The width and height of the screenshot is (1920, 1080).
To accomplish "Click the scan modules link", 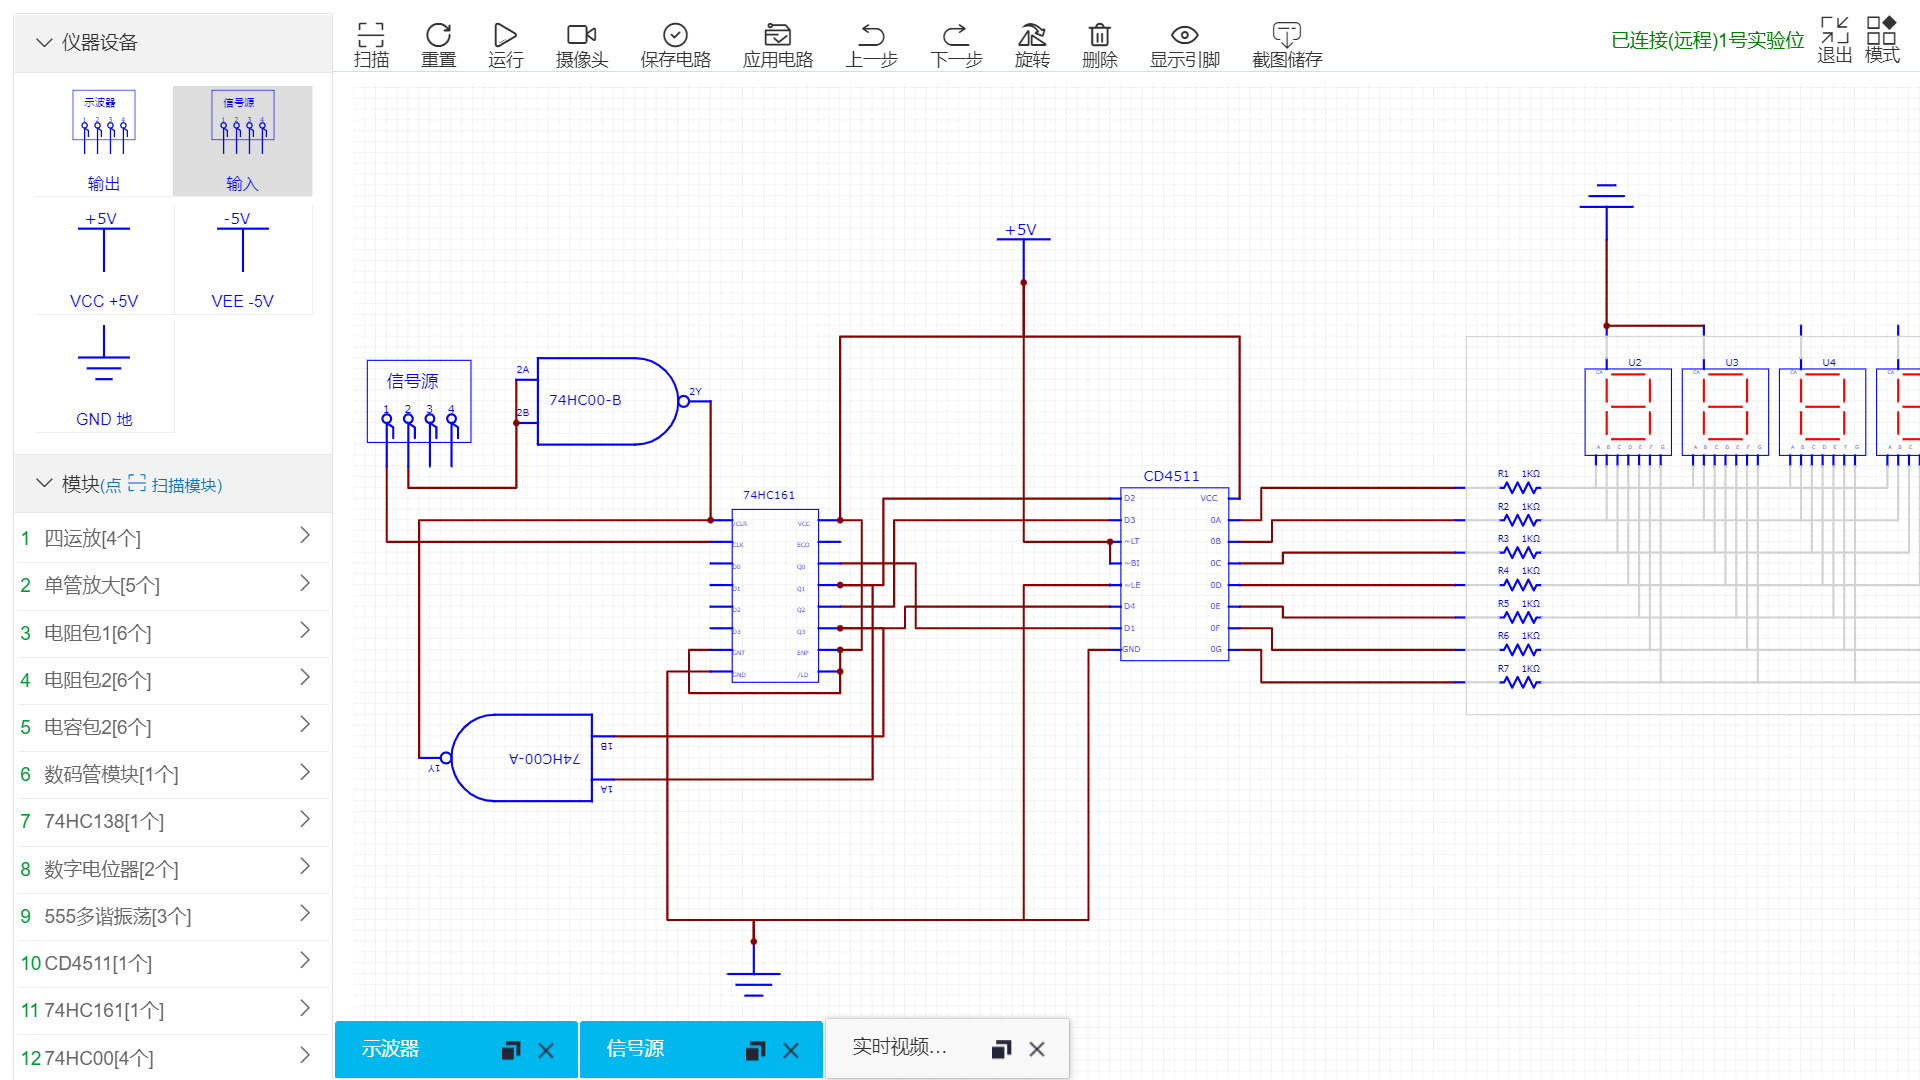I will 185,485.
